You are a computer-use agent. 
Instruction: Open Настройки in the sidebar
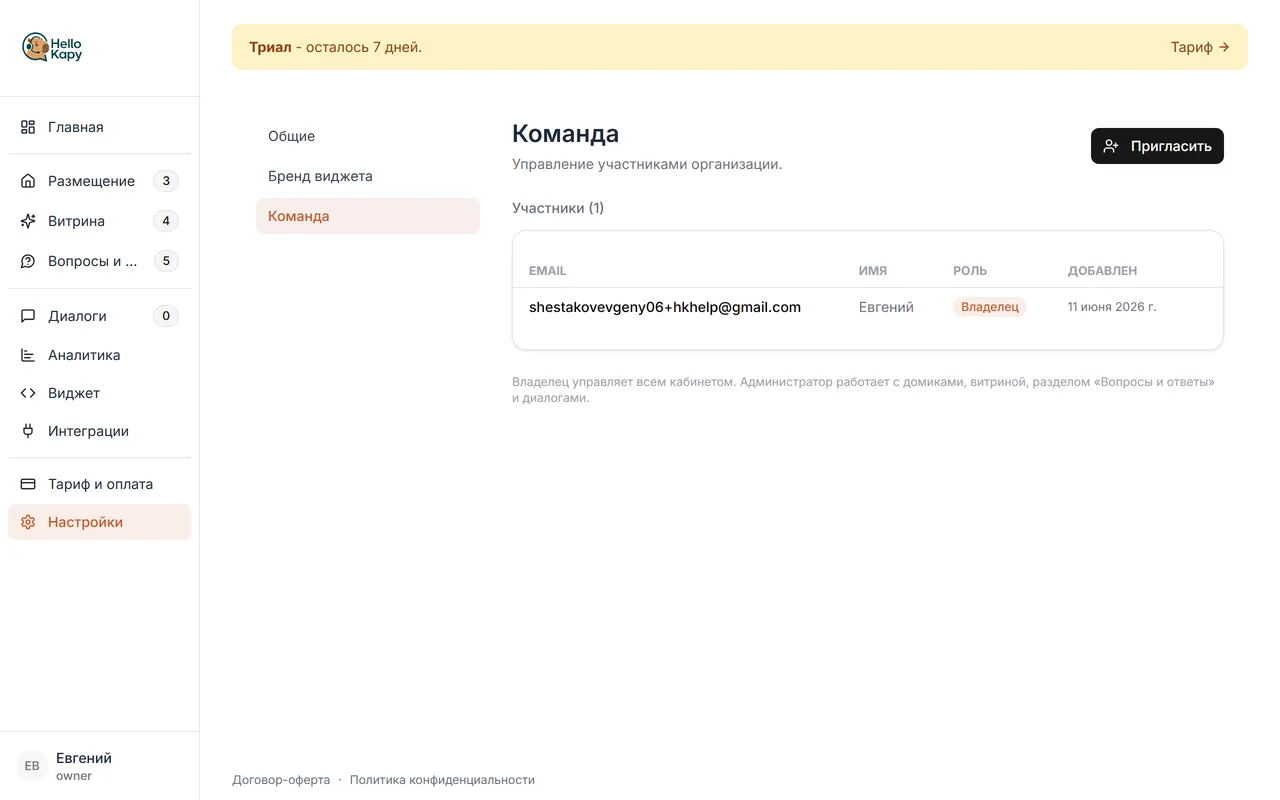(99, 522)
